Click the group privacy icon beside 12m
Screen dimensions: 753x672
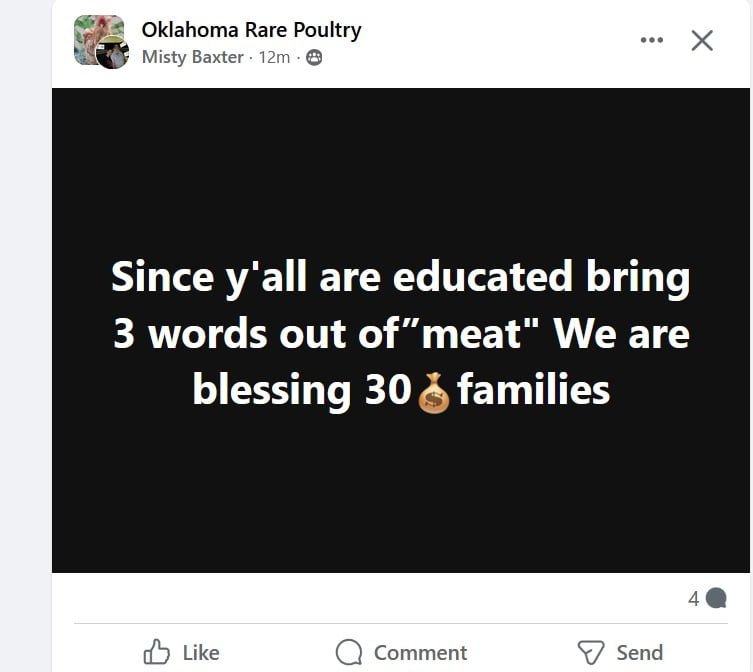(314, 58)
